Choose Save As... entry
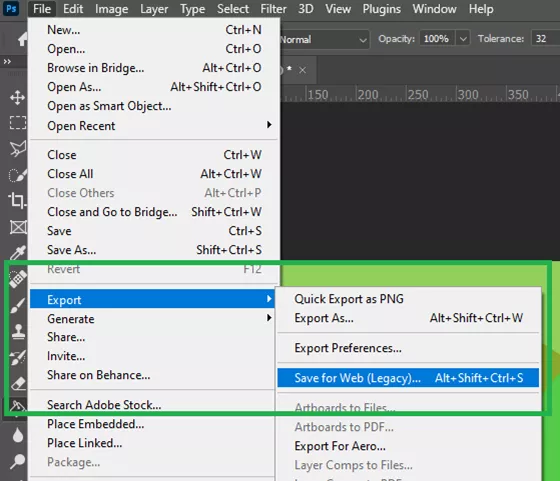This screenshot has height=481, width=560. (154, 250)
